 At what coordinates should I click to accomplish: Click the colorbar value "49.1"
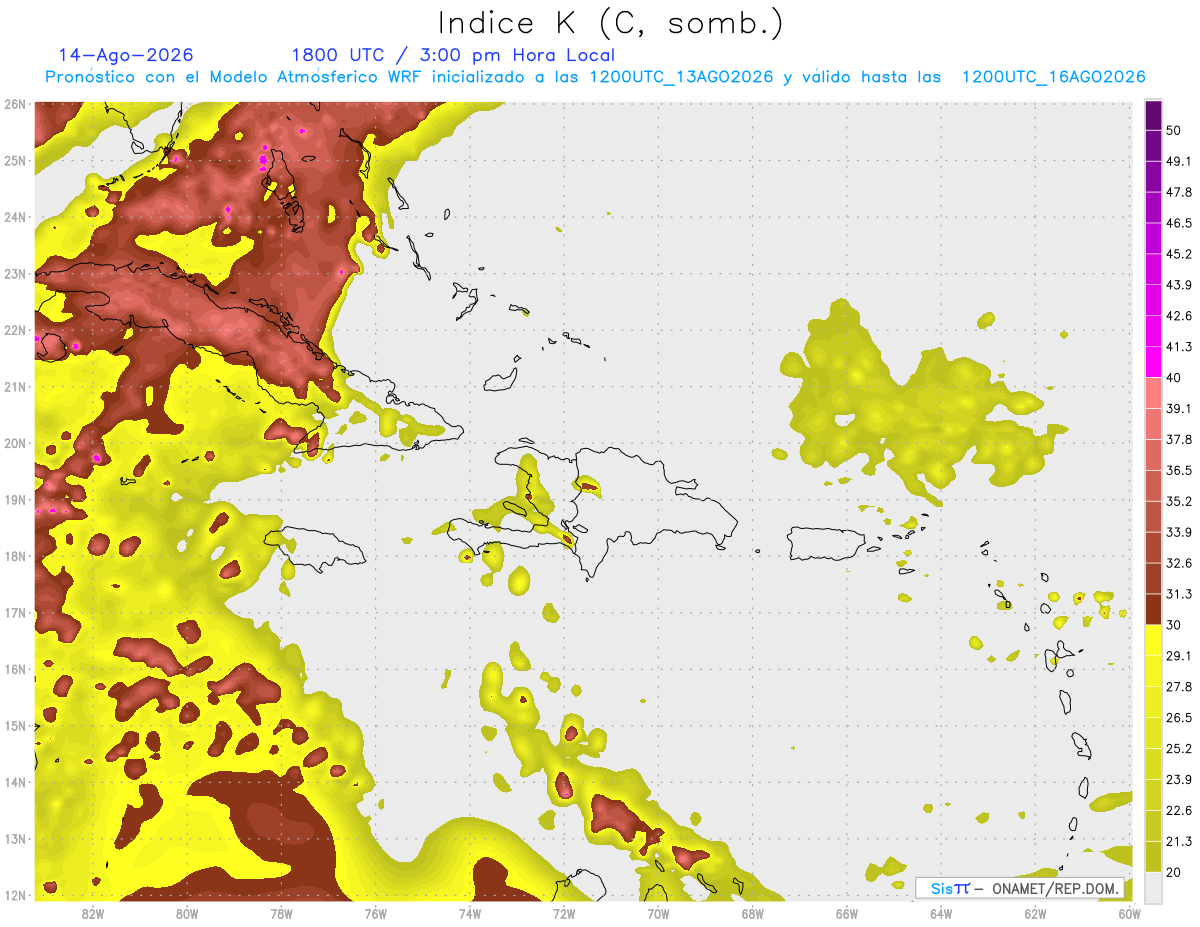click(x=1179, y=161)
